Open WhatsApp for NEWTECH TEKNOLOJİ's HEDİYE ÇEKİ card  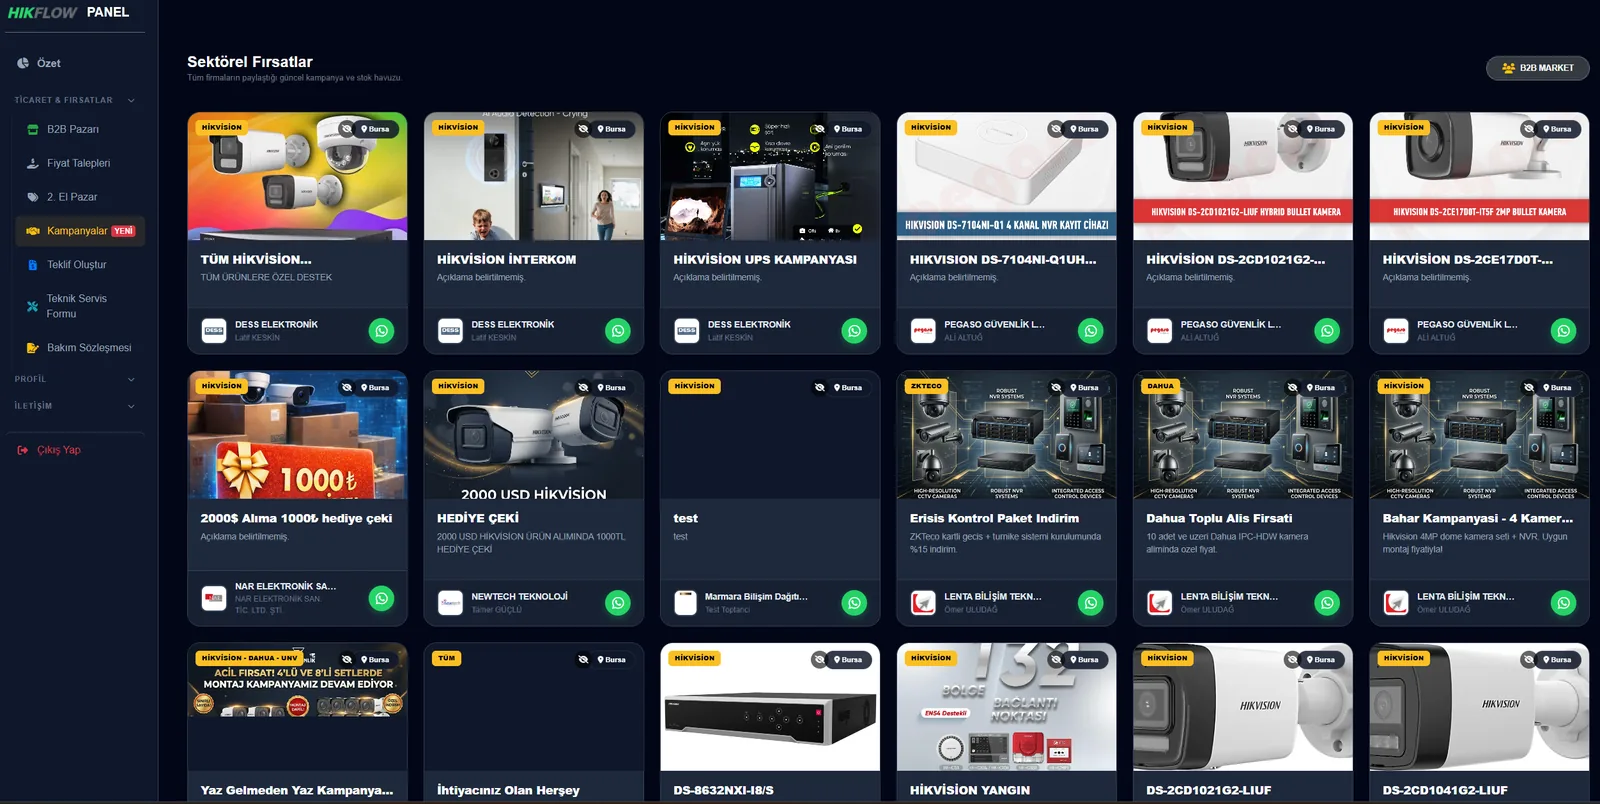618,603
